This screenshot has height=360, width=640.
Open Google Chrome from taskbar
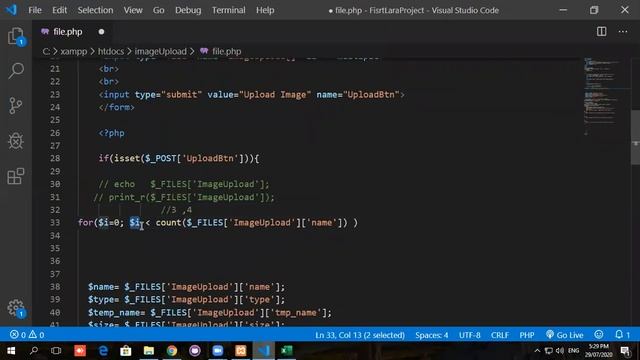click(x=172, y=351)
